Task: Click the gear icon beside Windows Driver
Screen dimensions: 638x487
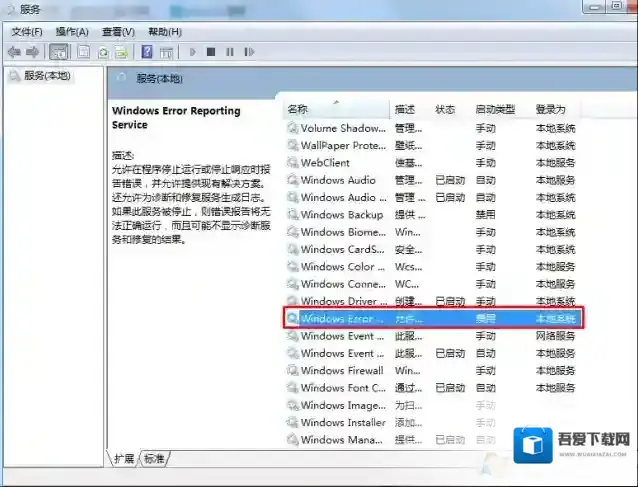Action: coord(293,301)
